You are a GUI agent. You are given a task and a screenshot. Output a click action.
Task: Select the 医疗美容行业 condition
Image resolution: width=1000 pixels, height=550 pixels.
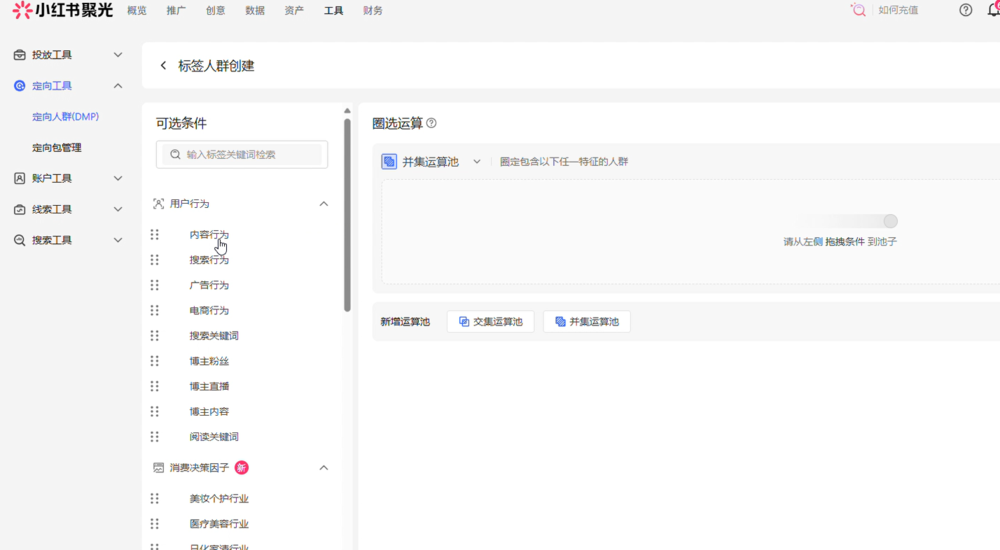pyautogui.click(x=219, y=524)
